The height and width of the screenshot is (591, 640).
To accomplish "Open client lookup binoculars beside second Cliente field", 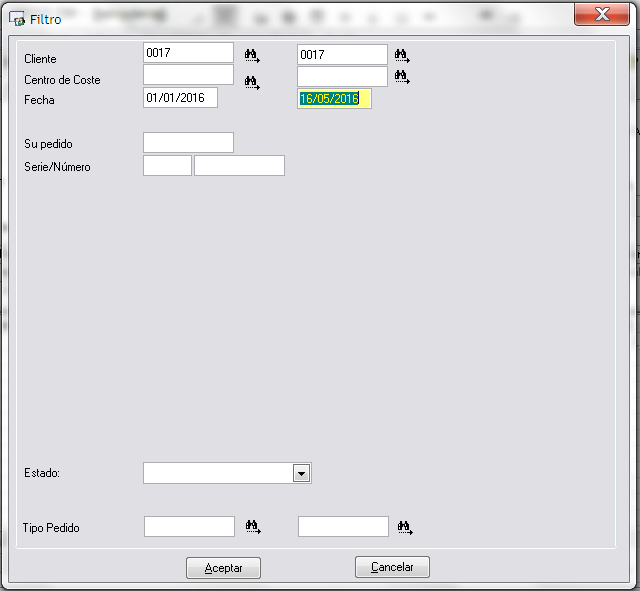I will pos(402,56).
